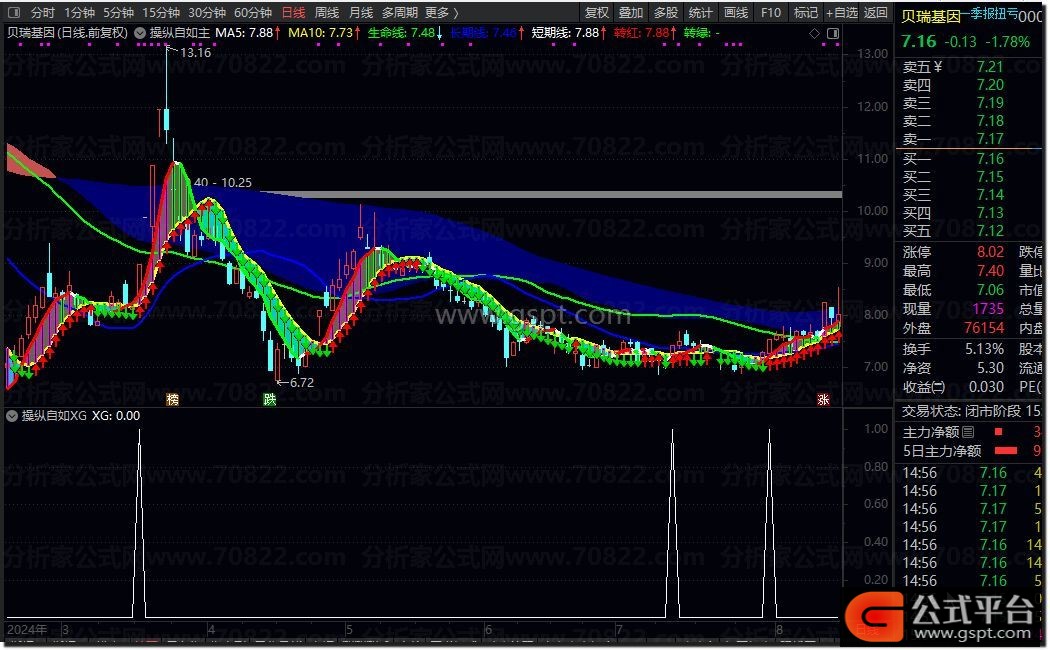Open the 画线 drawing tools

(735, 13)
